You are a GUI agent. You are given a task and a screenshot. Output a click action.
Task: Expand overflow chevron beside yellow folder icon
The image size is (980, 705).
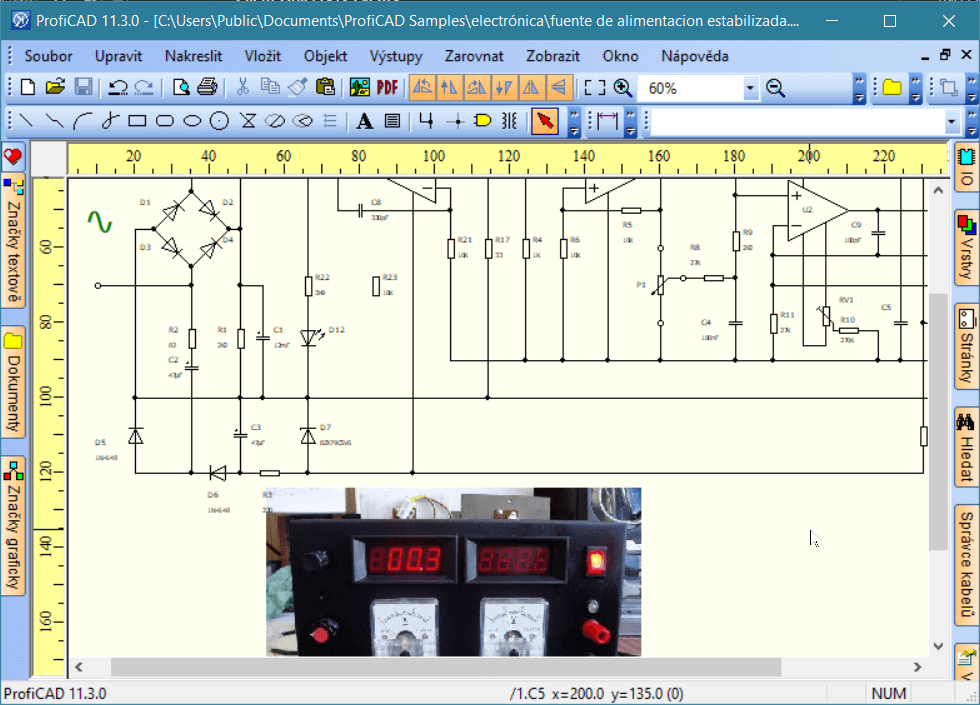pos(915,88)
